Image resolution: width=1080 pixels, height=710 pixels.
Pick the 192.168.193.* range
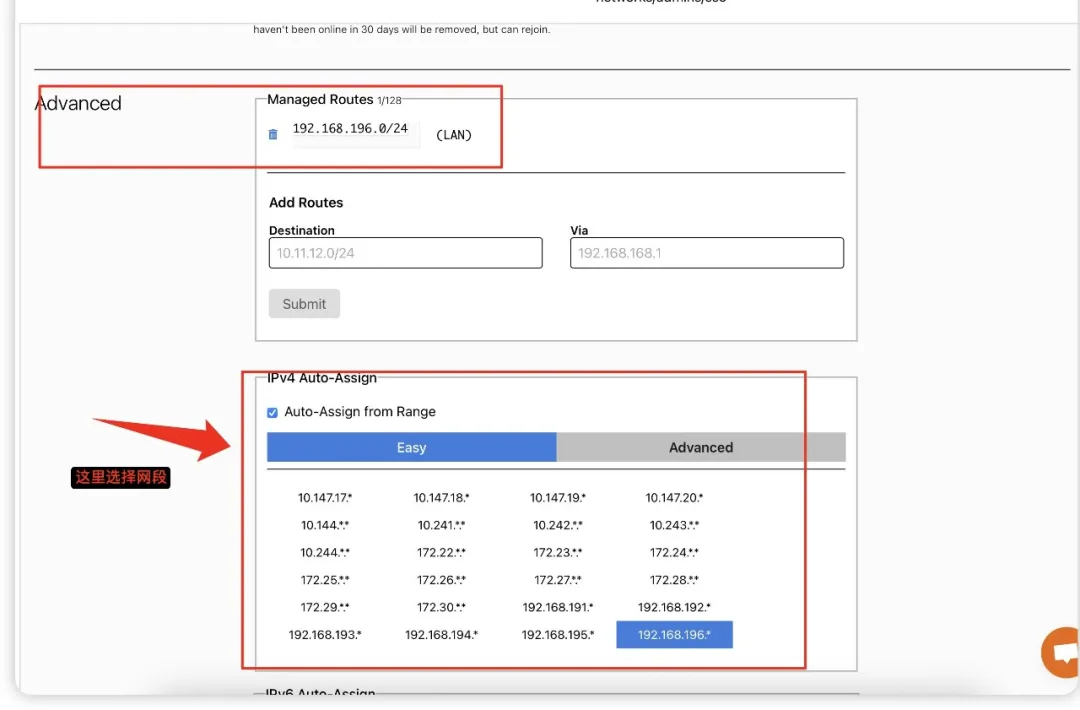click(325, 635)
